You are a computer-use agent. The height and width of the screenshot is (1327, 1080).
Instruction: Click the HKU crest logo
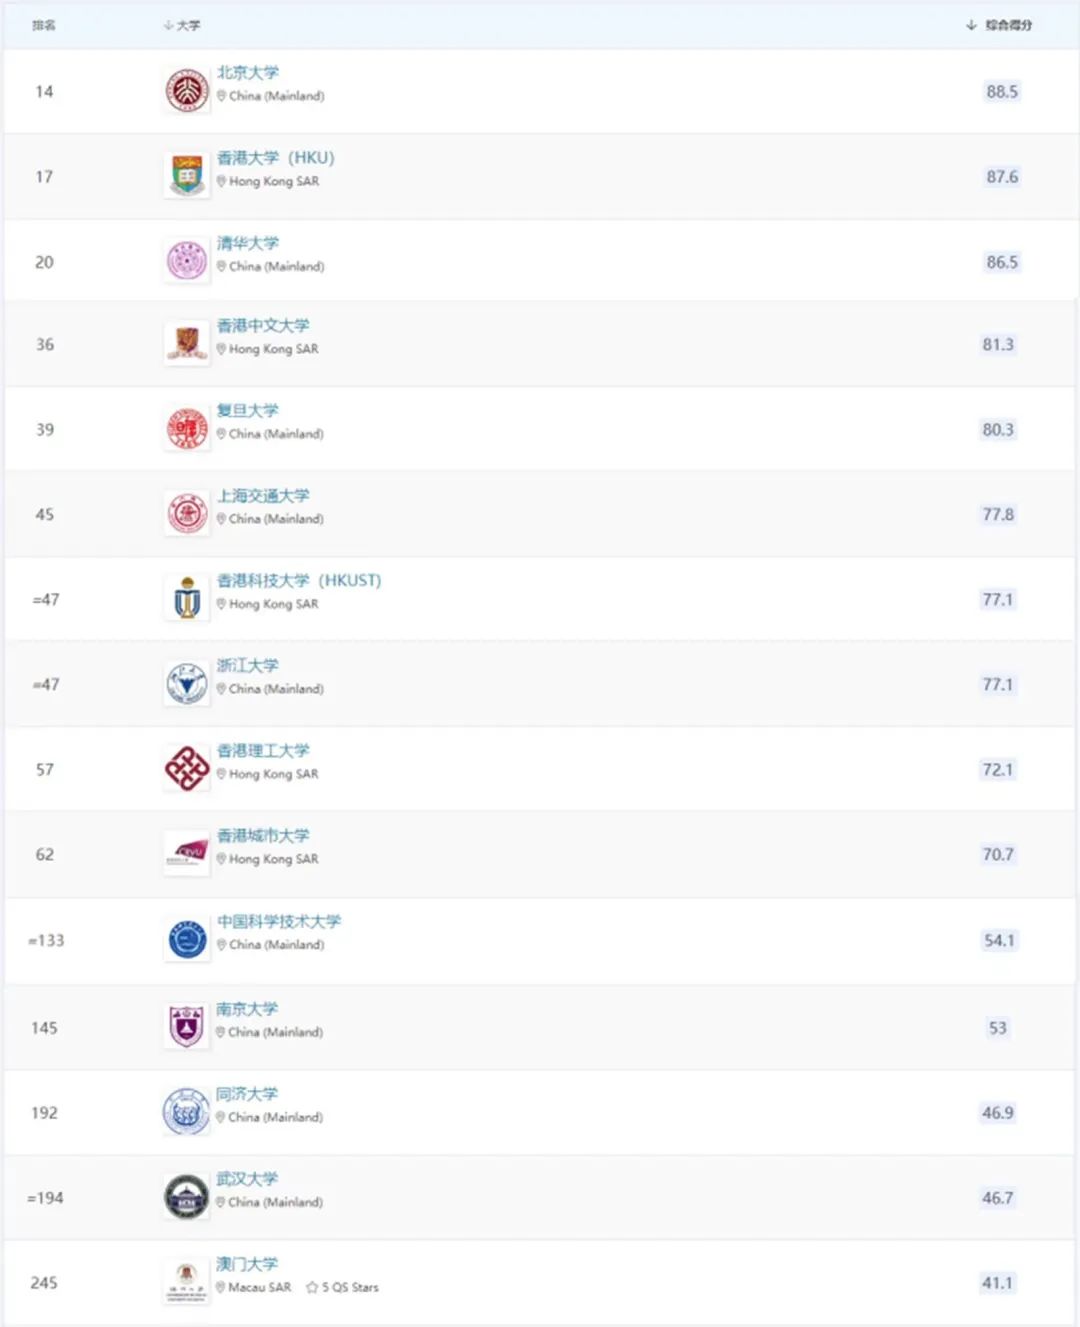(187, 176)
